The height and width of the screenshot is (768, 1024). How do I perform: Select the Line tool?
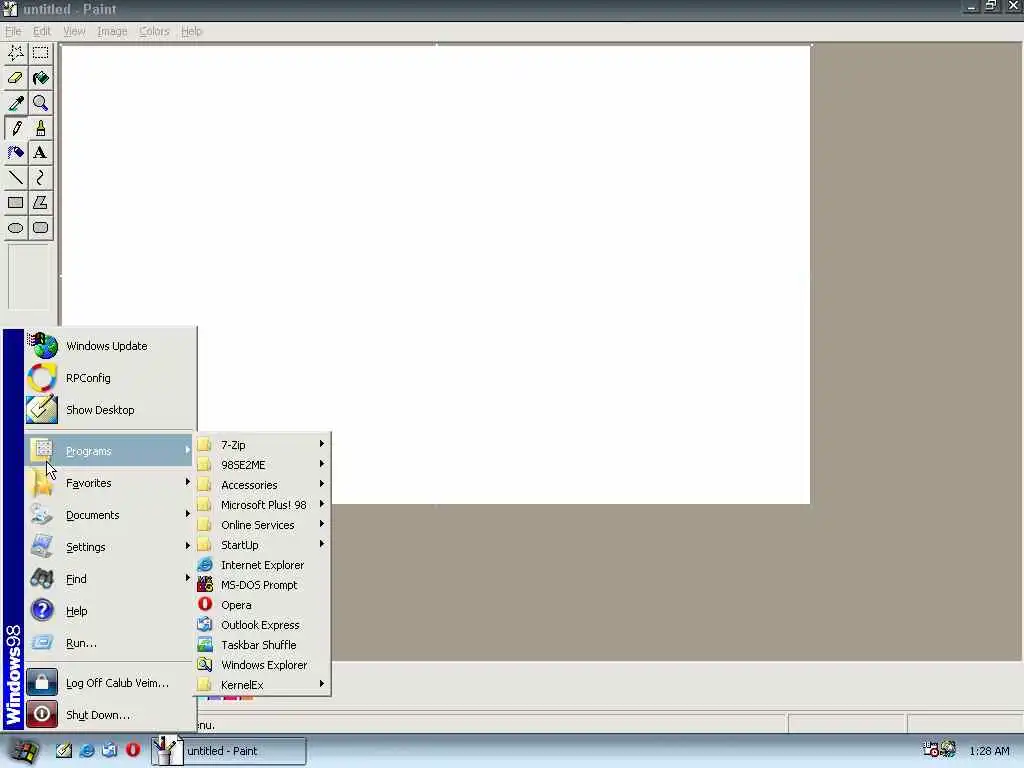click(16, 178)
